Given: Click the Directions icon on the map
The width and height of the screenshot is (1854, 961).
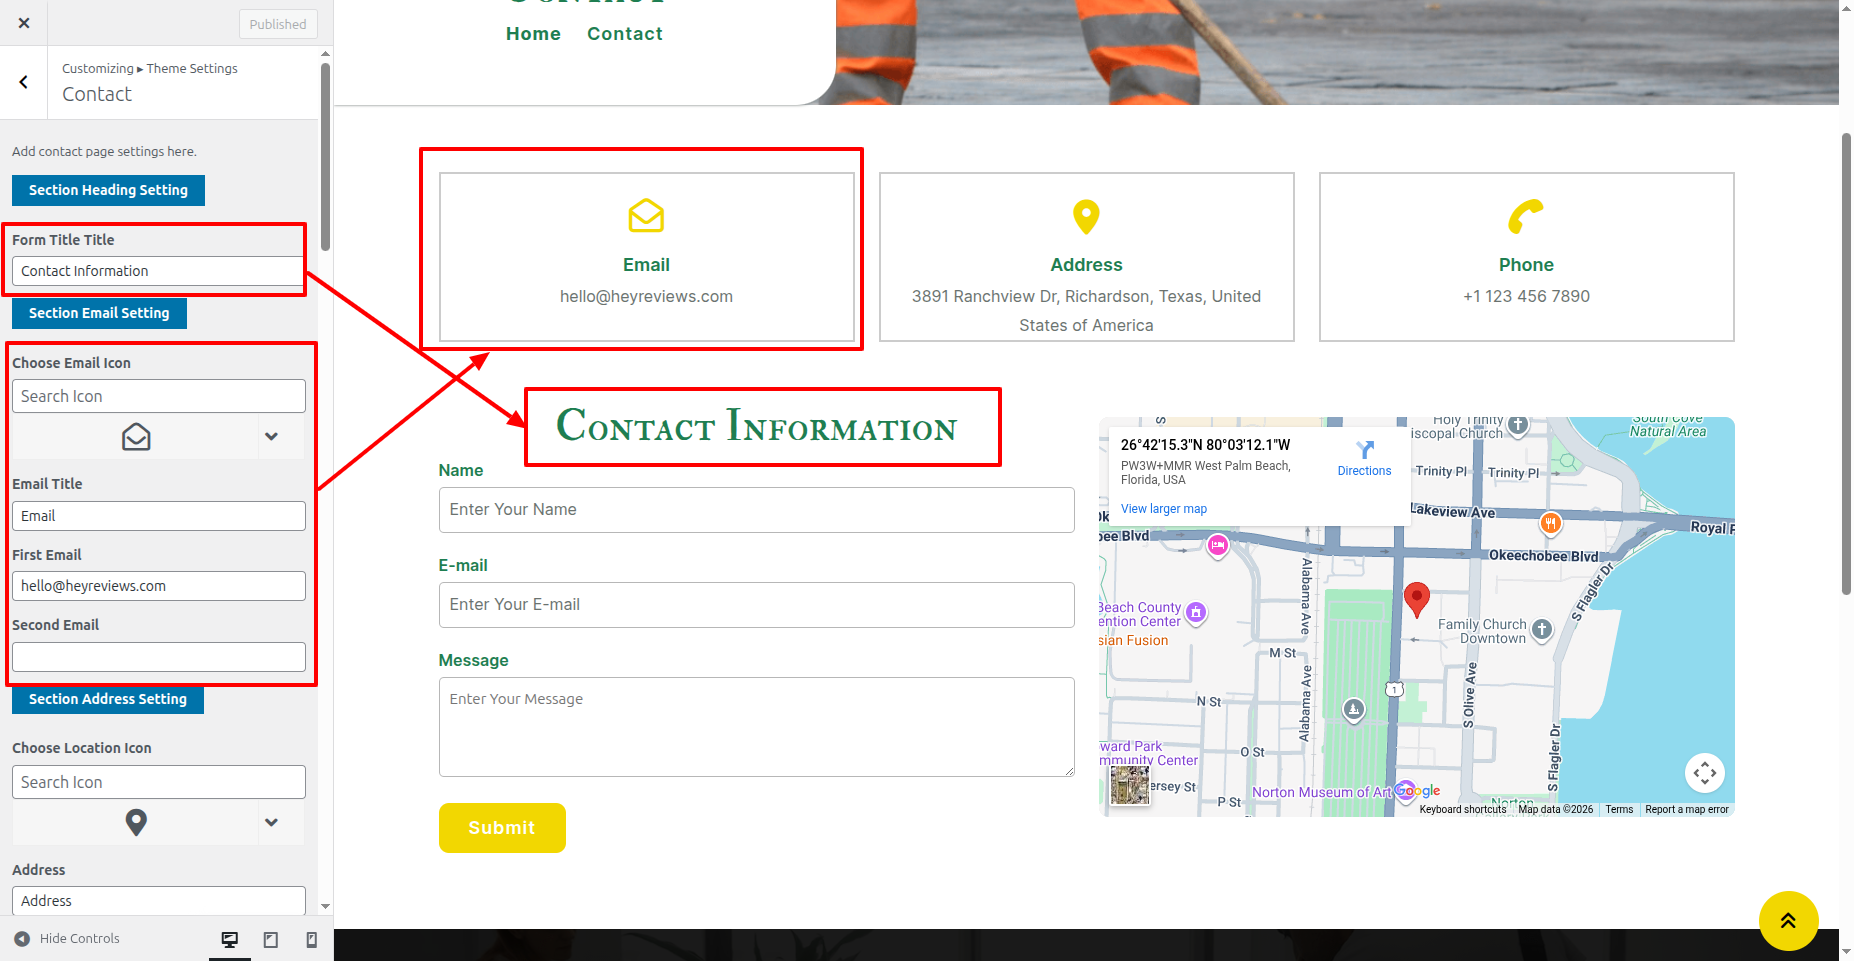Looking at the screenshot, I should point(1364,451).
